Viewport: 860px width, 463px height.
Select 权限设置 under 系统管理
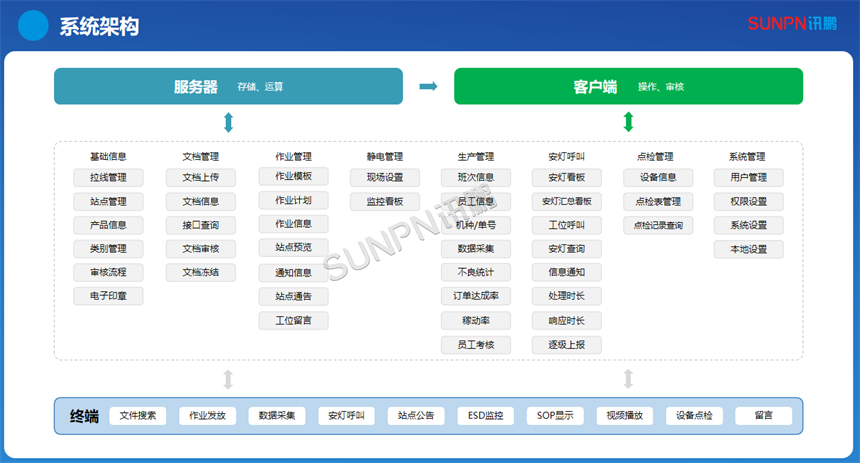(x=748, y=202)
